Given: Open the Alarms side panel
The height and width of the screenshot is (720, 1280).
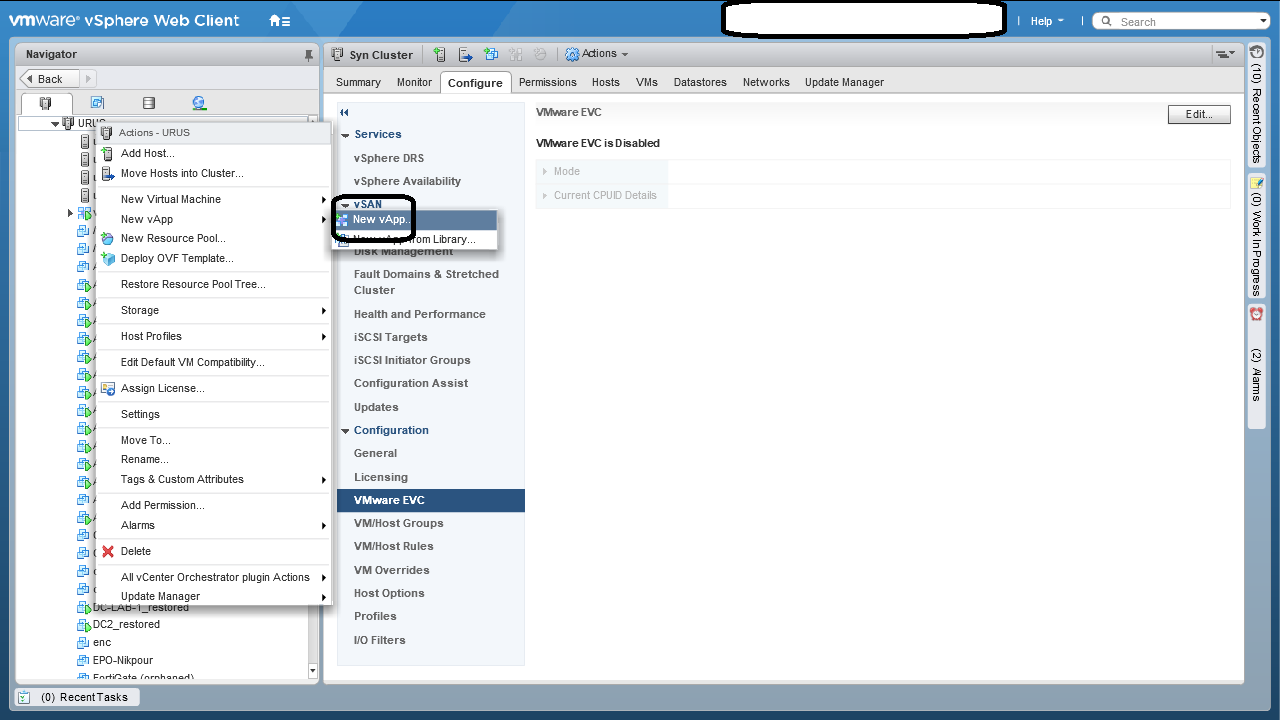Looking at the screenshot, I should [1257, 360].
